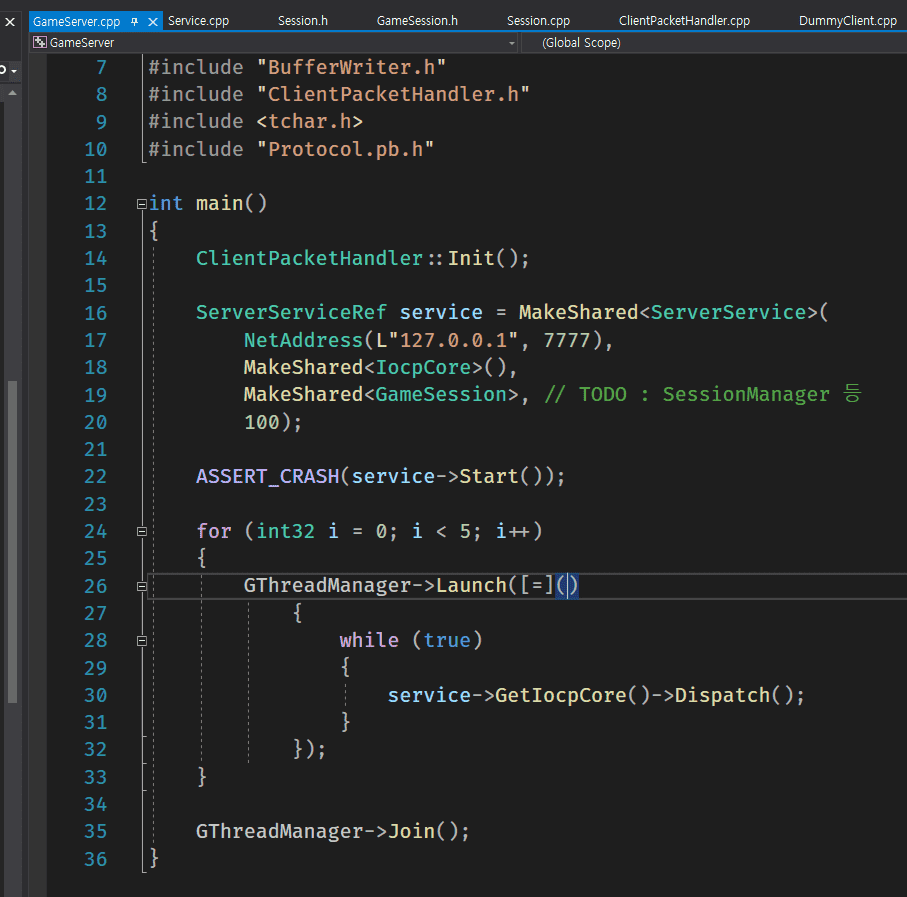This screenshot has height=897, width=907.
Task: Click line number 22 in the gutter
Action: 95,476
